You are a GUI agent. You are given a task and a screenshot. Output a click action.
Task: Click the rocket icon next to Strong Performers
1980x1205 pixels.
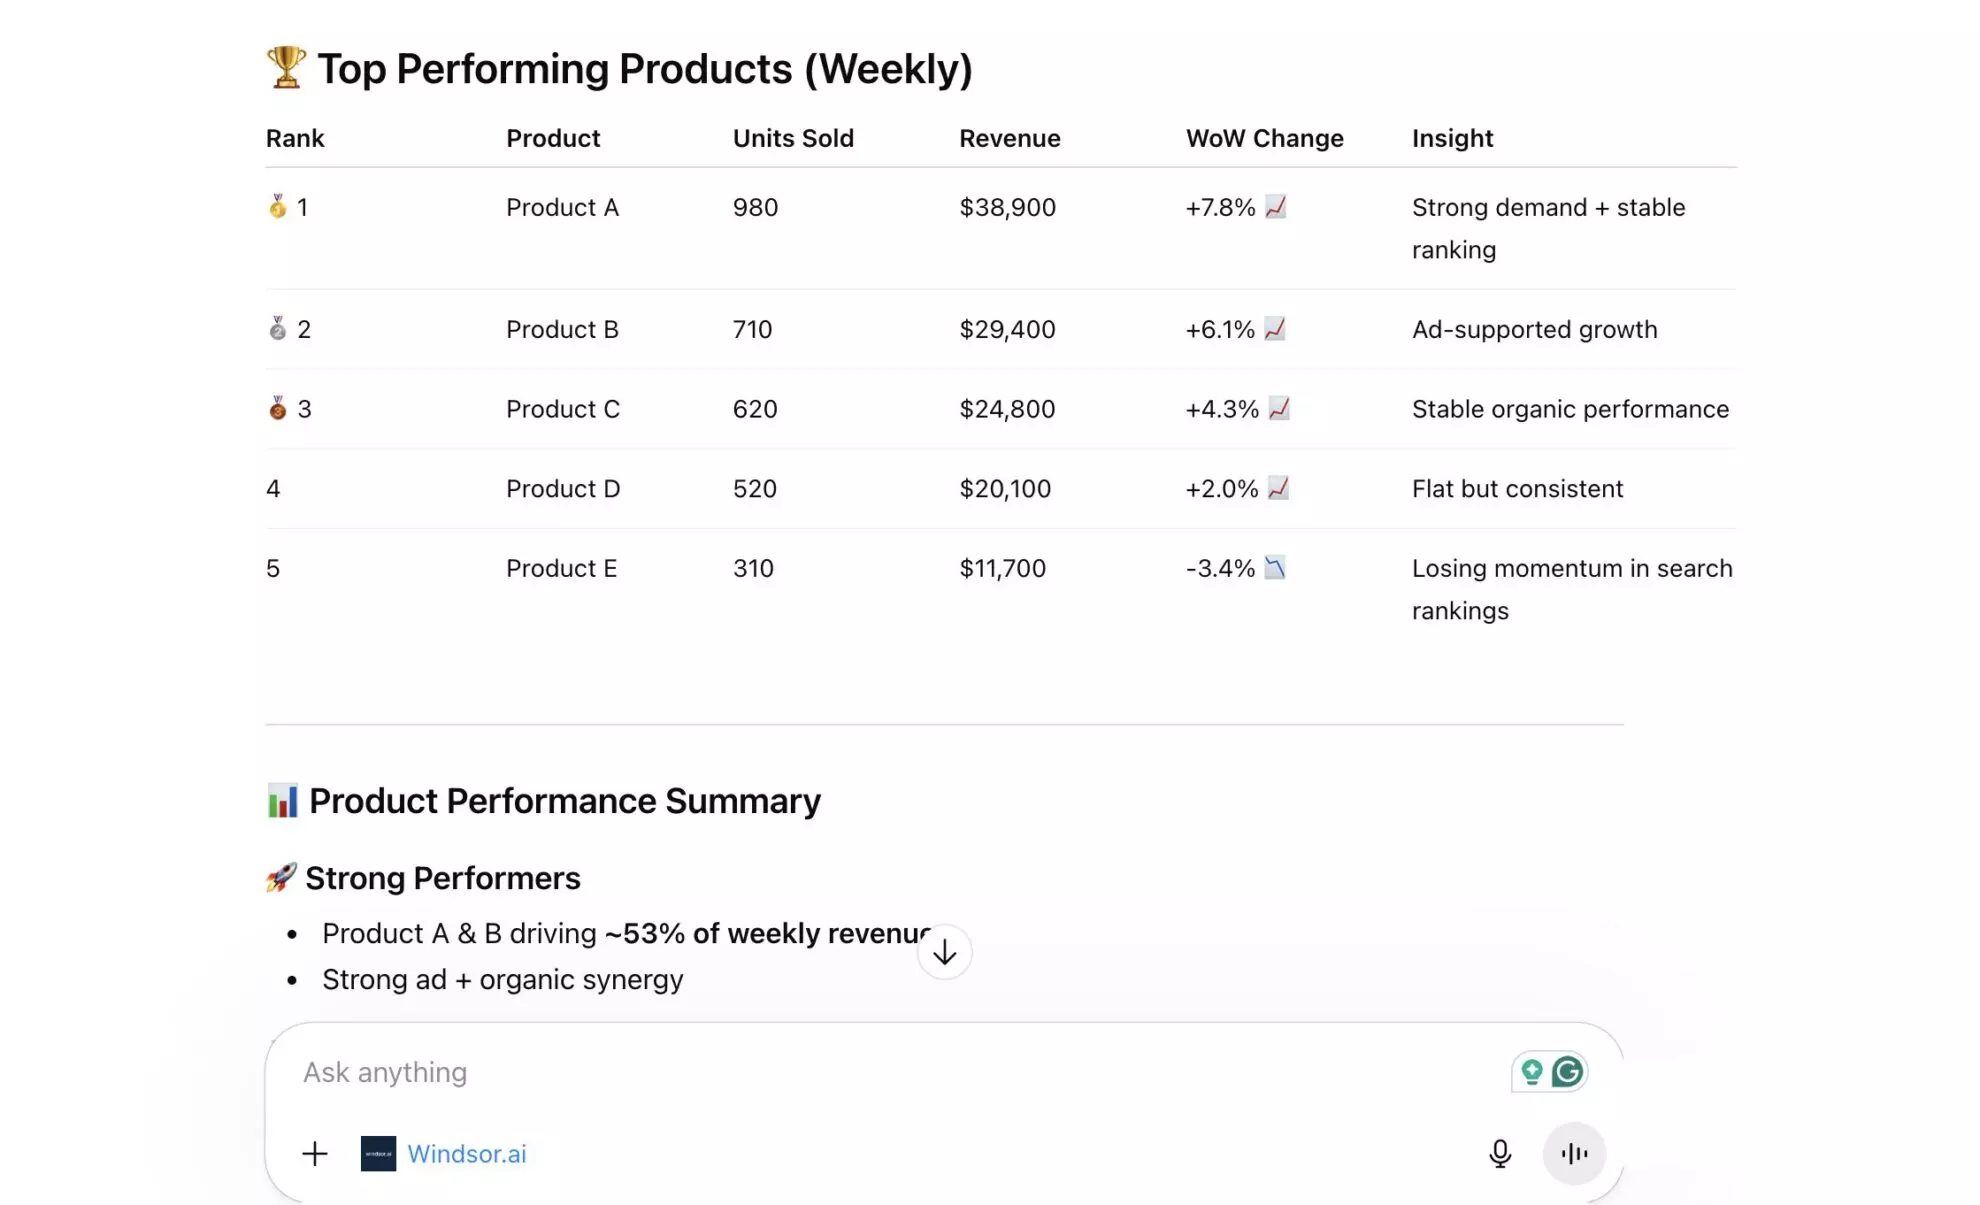(x=281, y=877)
